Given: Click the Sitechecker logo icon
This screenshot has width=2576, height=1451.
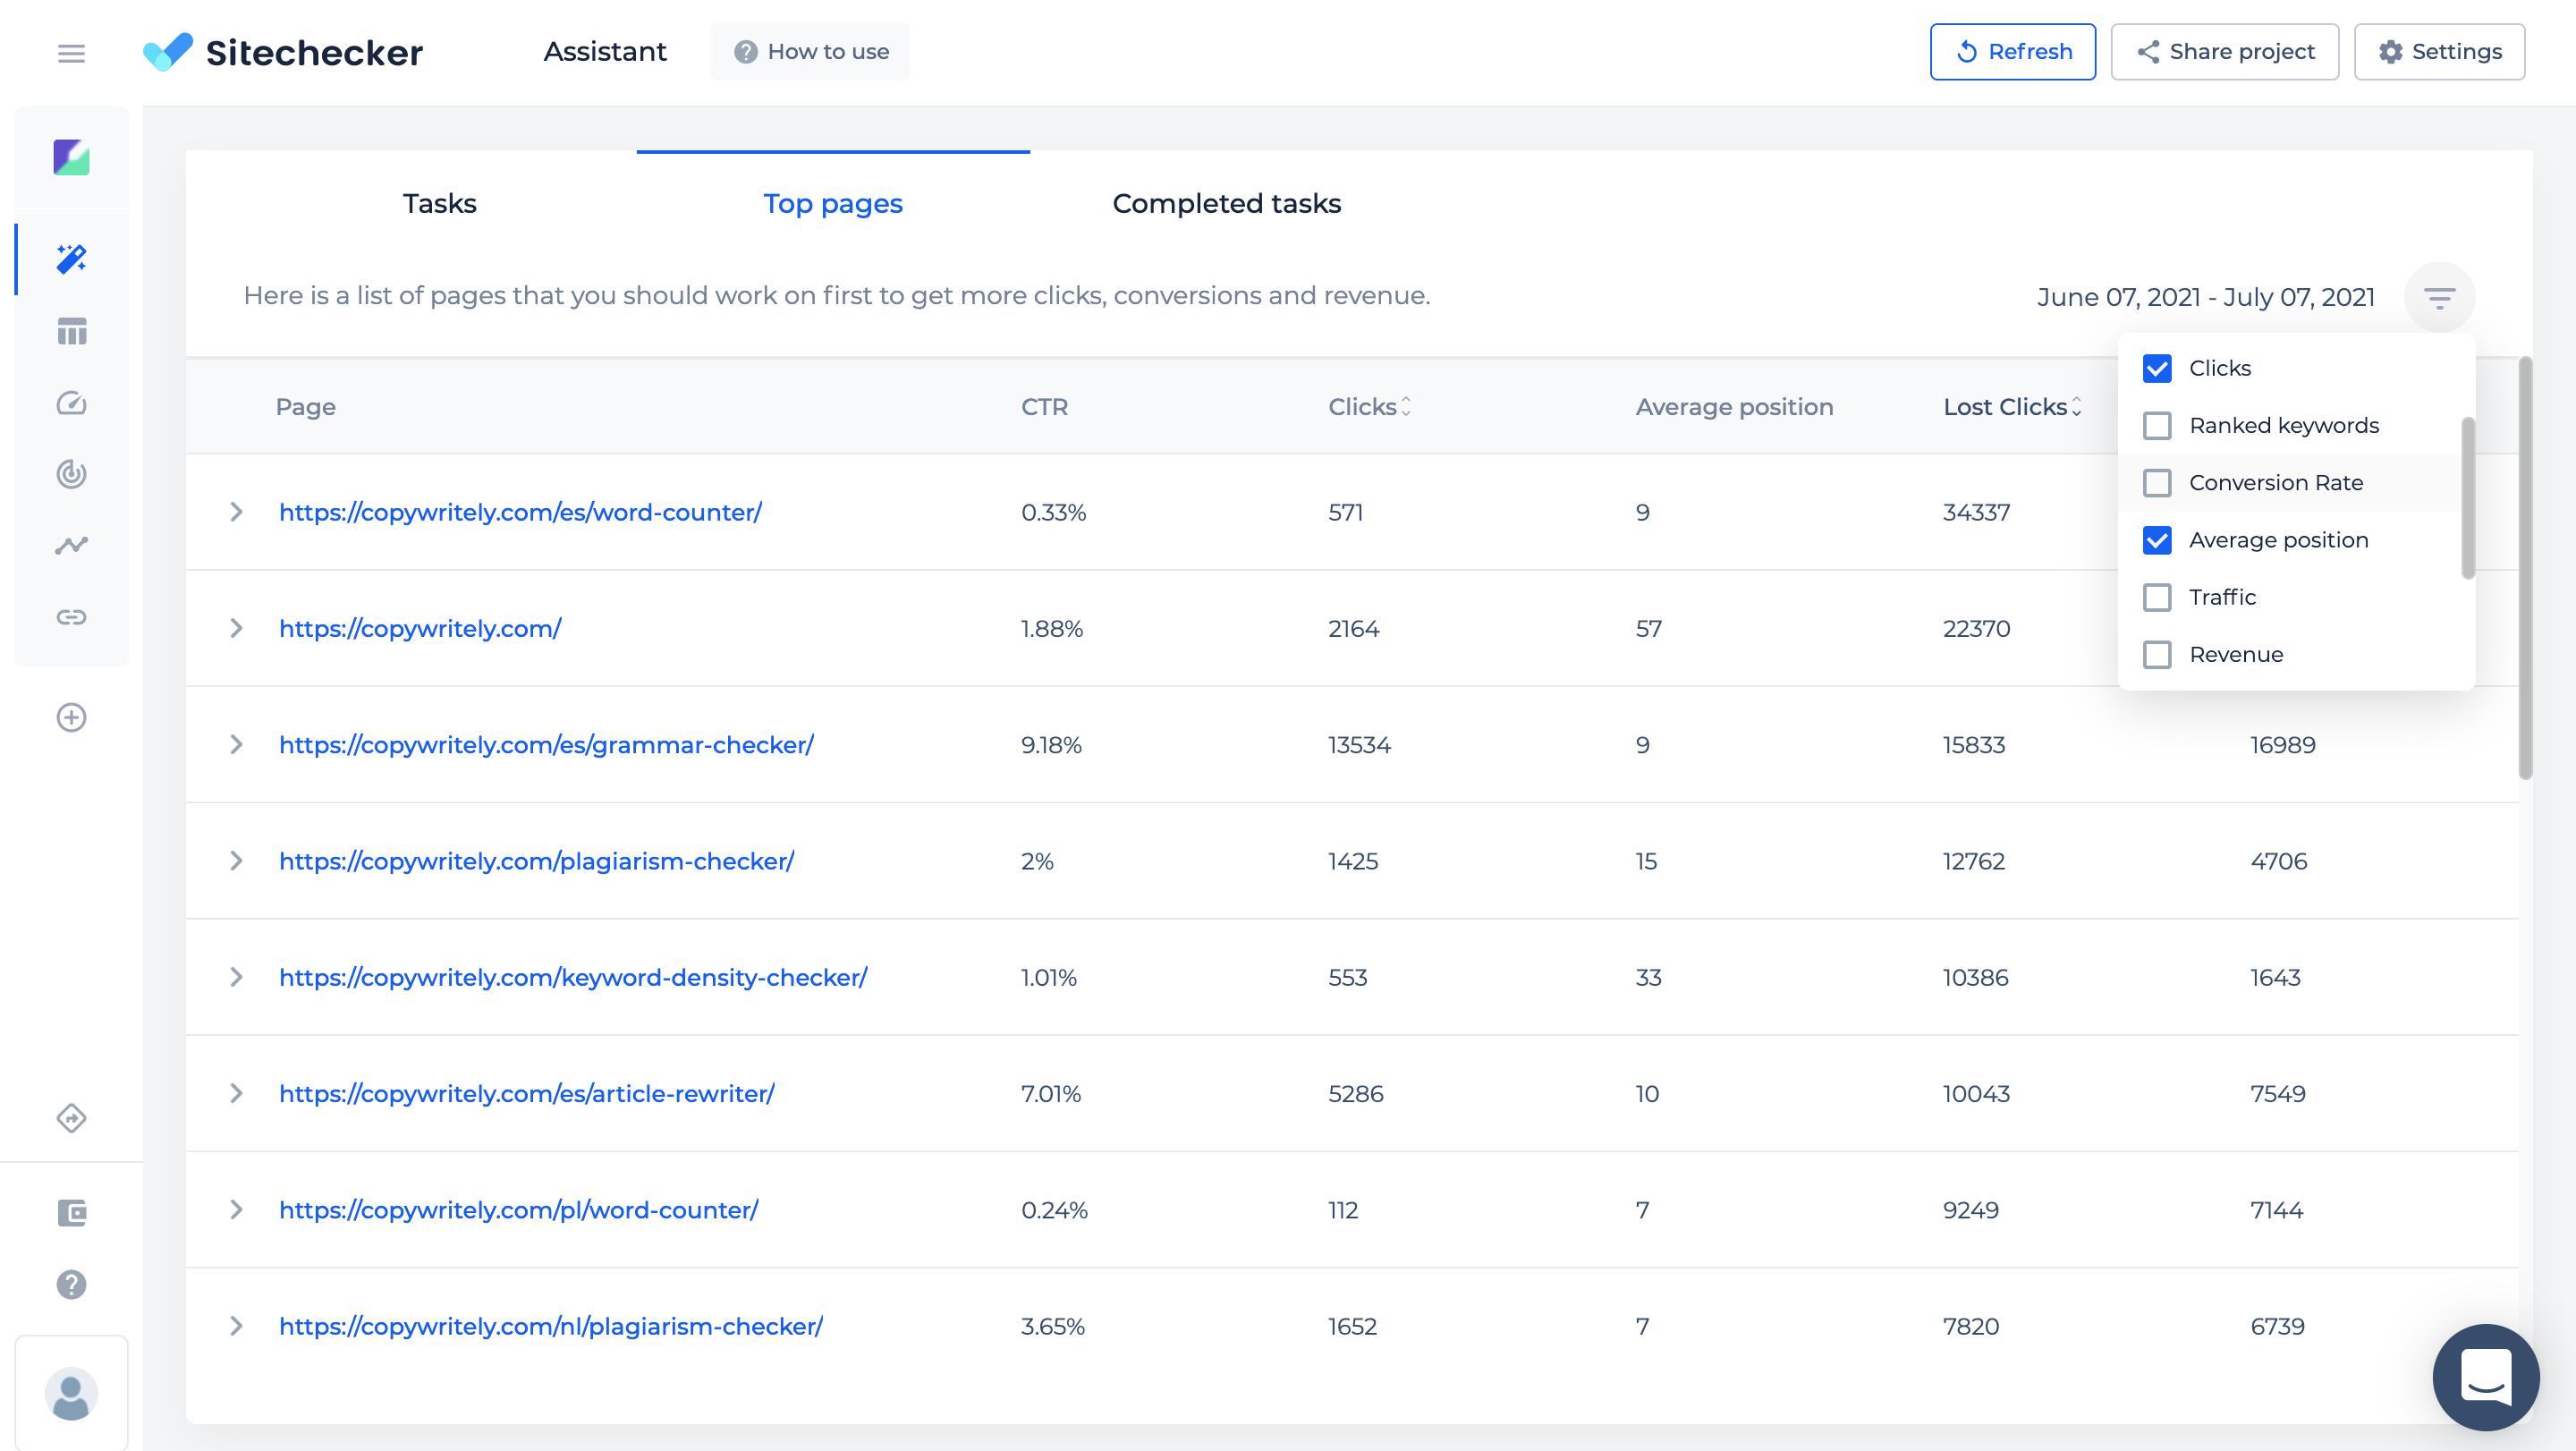Looking at the screenshot, I should (x=168, y=49).
